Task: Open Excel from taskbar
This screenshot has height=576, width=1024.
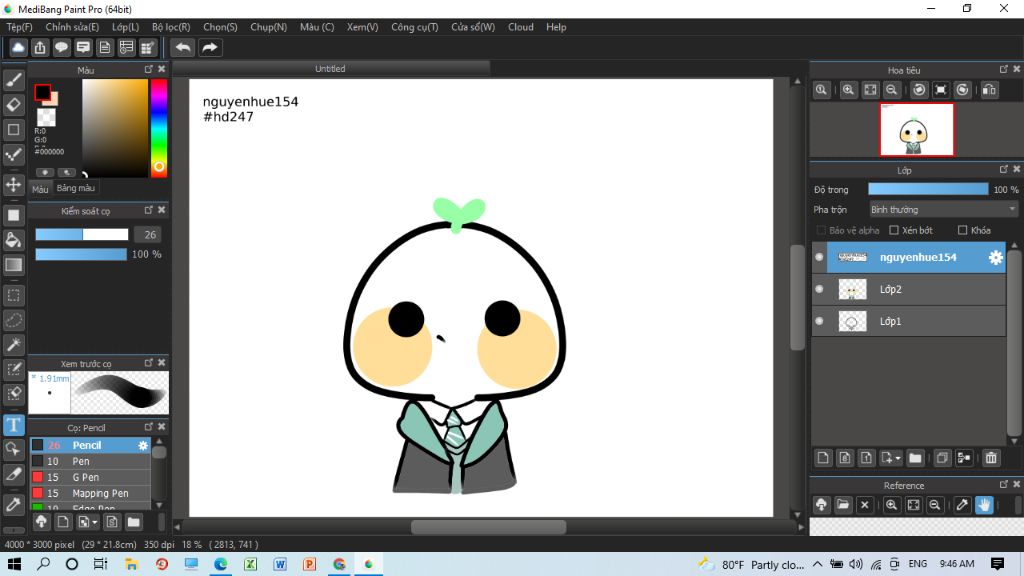Action: click(x=251, y=564)
